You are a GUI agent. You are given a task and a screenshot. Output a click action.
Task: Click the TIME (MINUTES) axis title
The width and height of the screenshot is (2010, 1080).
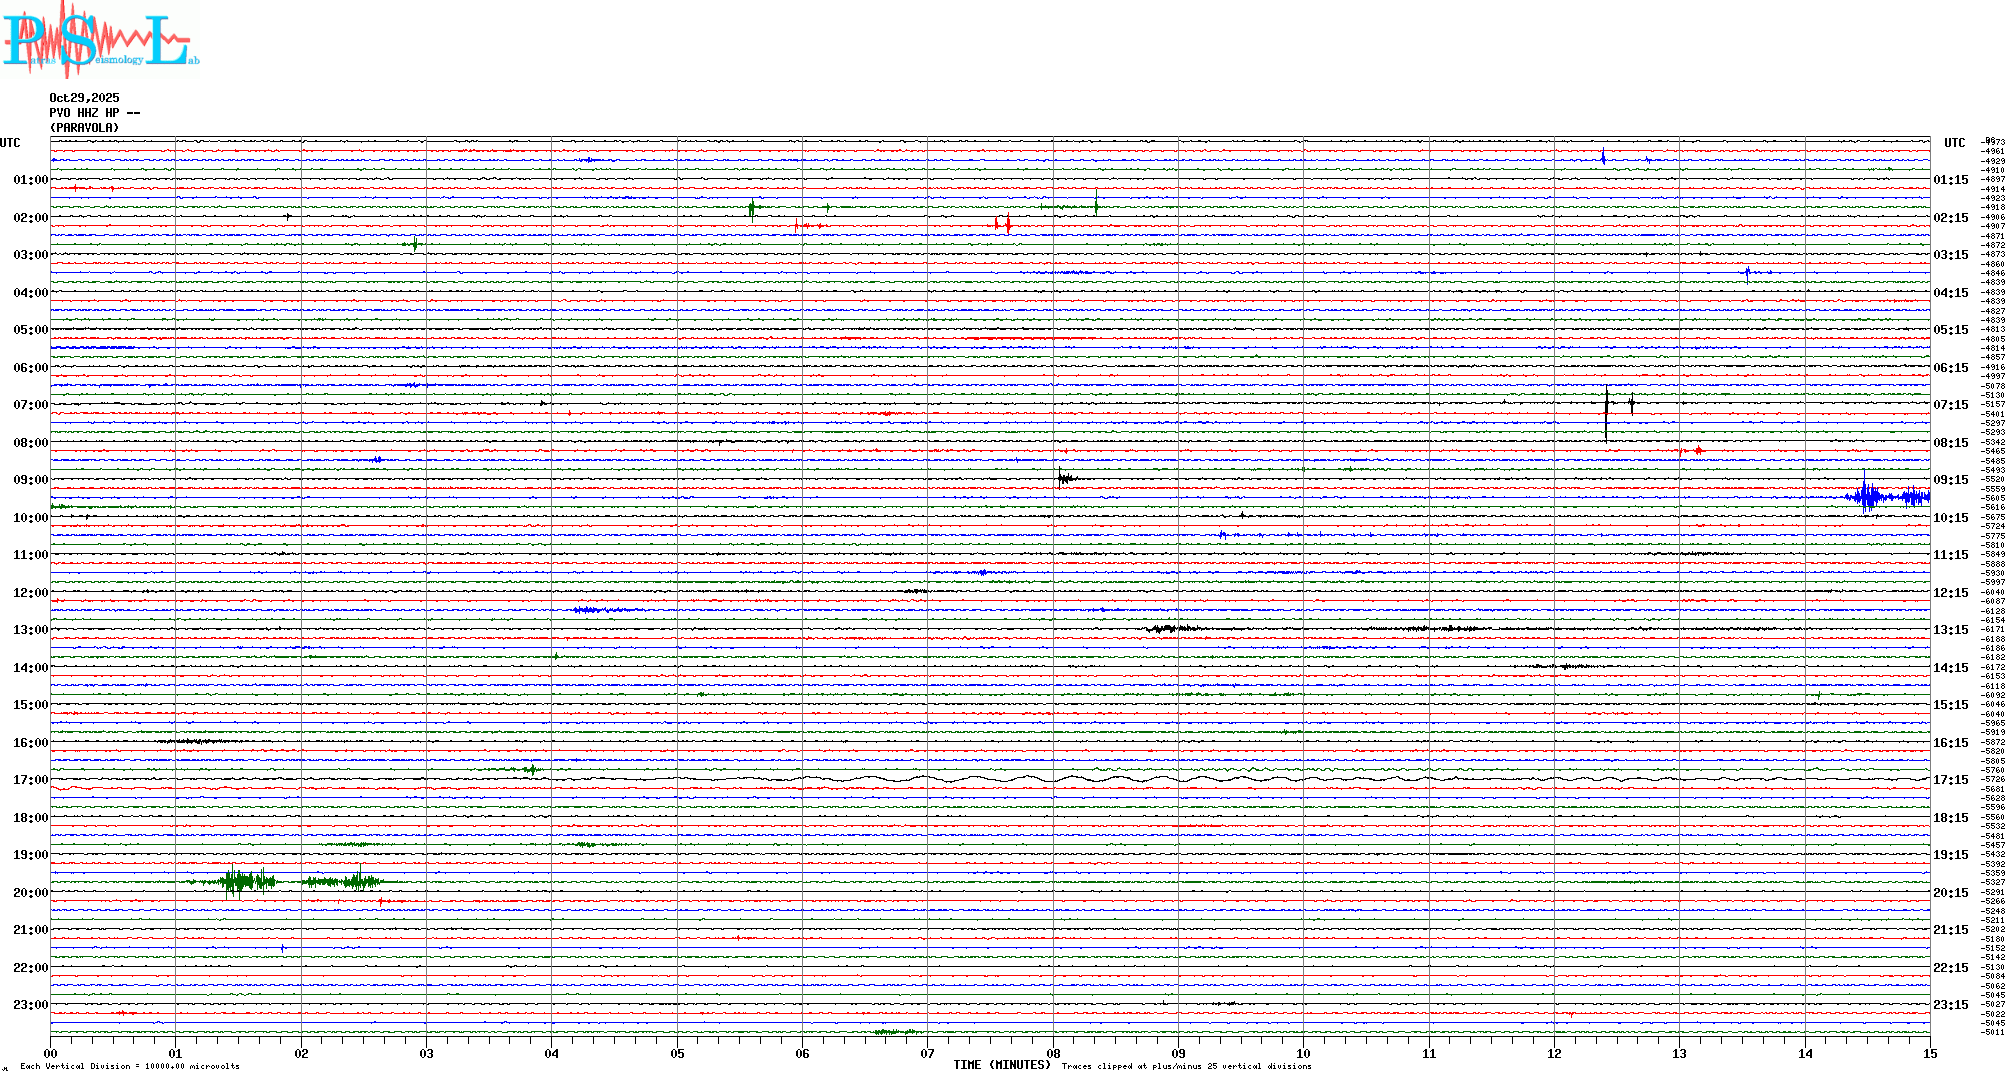(x=1001, y=1065)
